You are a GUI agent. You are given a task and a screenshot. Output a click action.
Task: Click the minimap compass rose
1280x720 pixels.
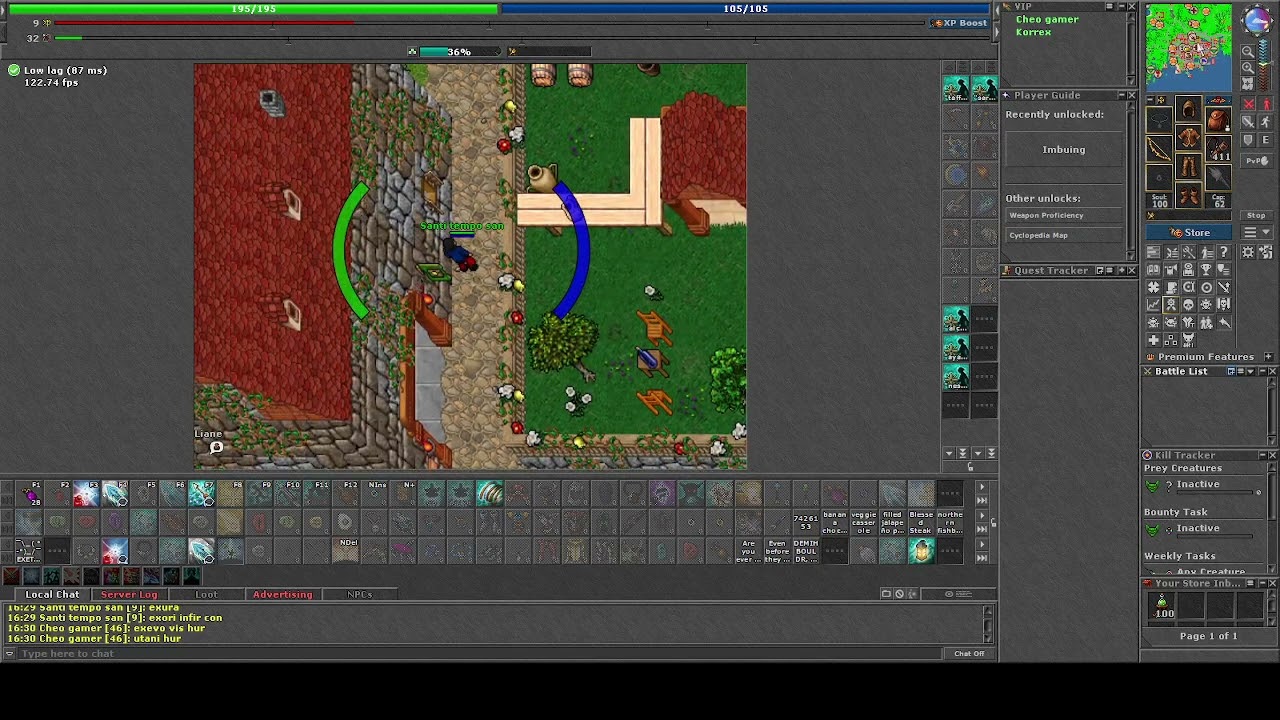point(1257,19)
